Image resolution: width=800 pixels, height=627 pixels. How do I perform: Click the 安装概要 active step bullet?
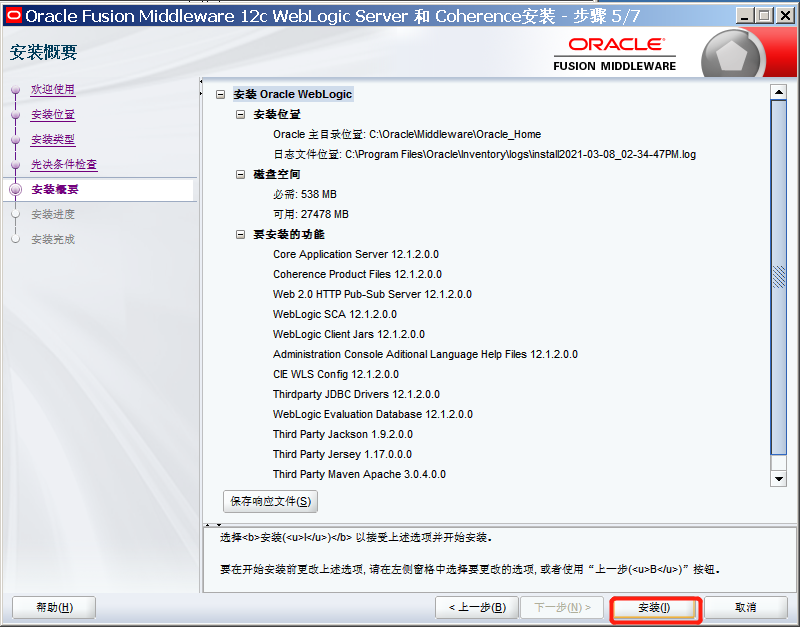[16, 189]
